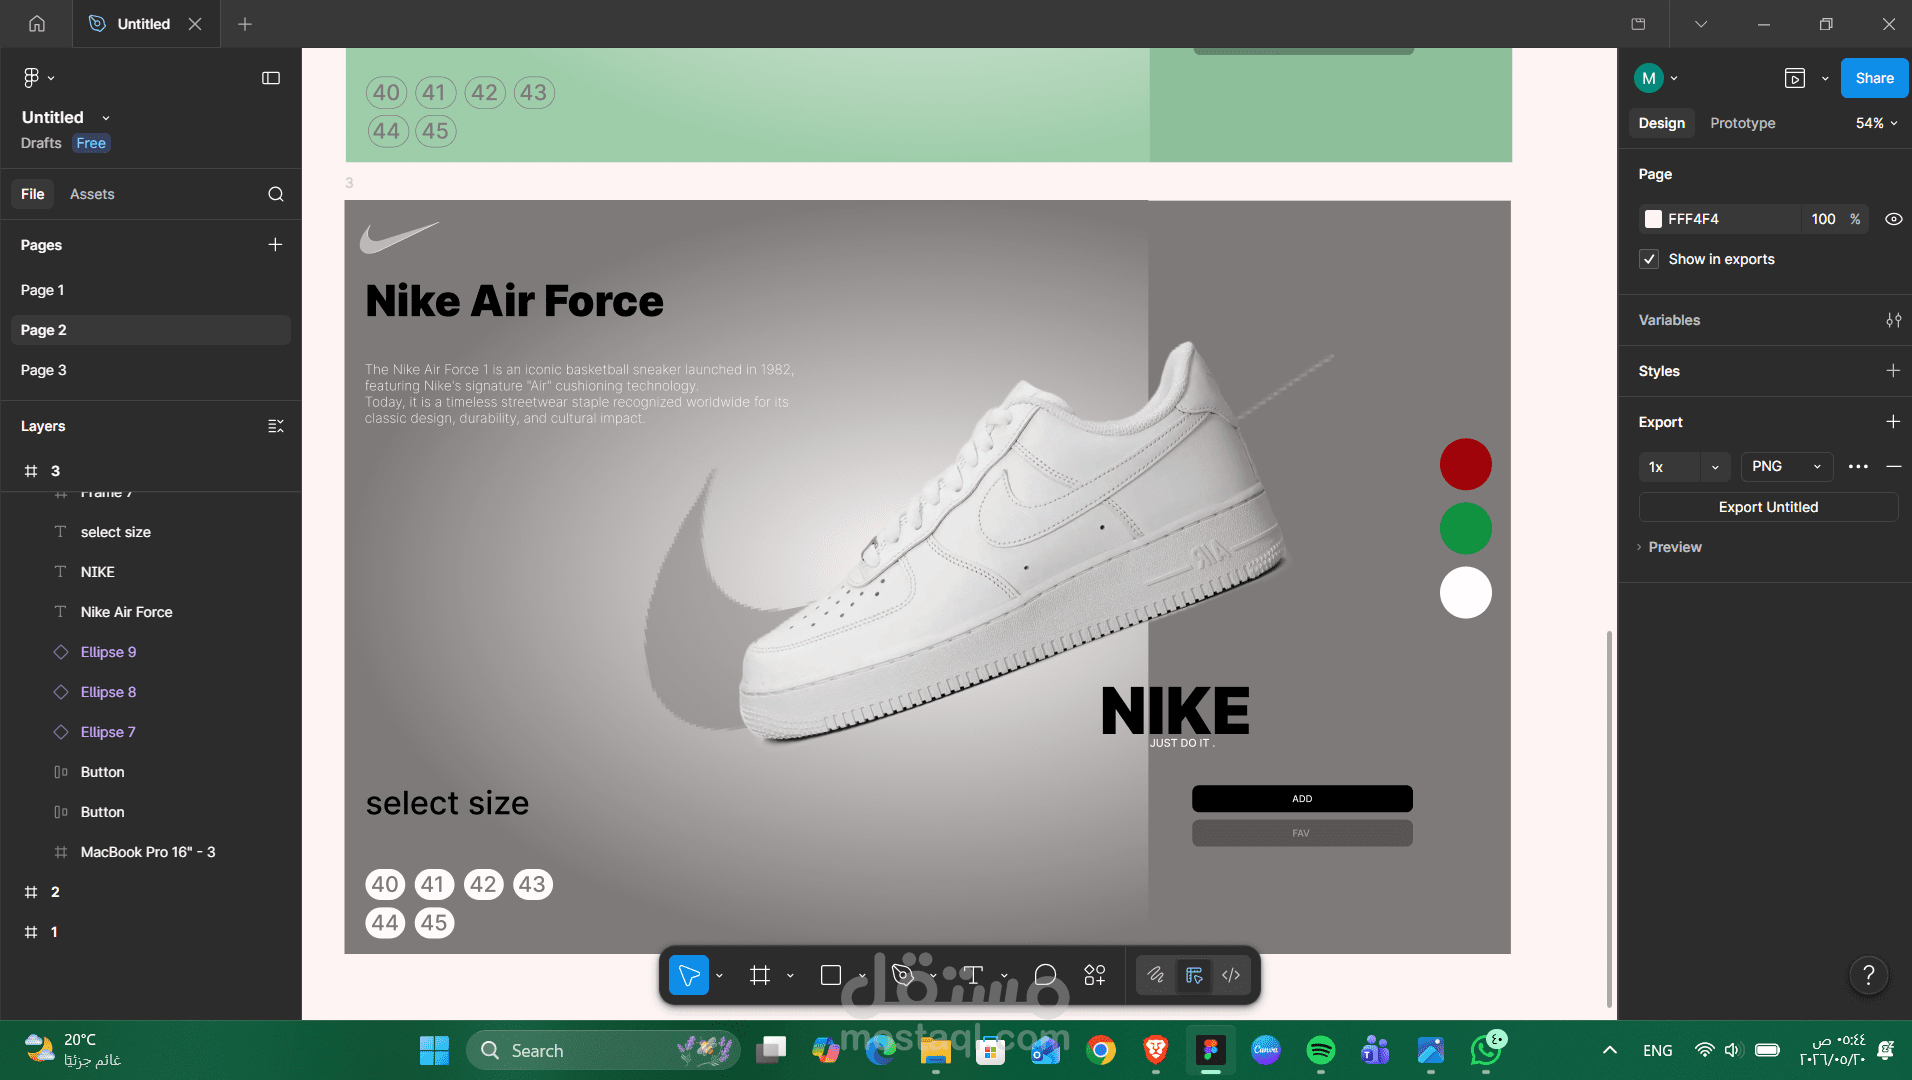The image size is (1912, 1080).
Task: Open export more options ellipsis
Action: click(1858, 467)
